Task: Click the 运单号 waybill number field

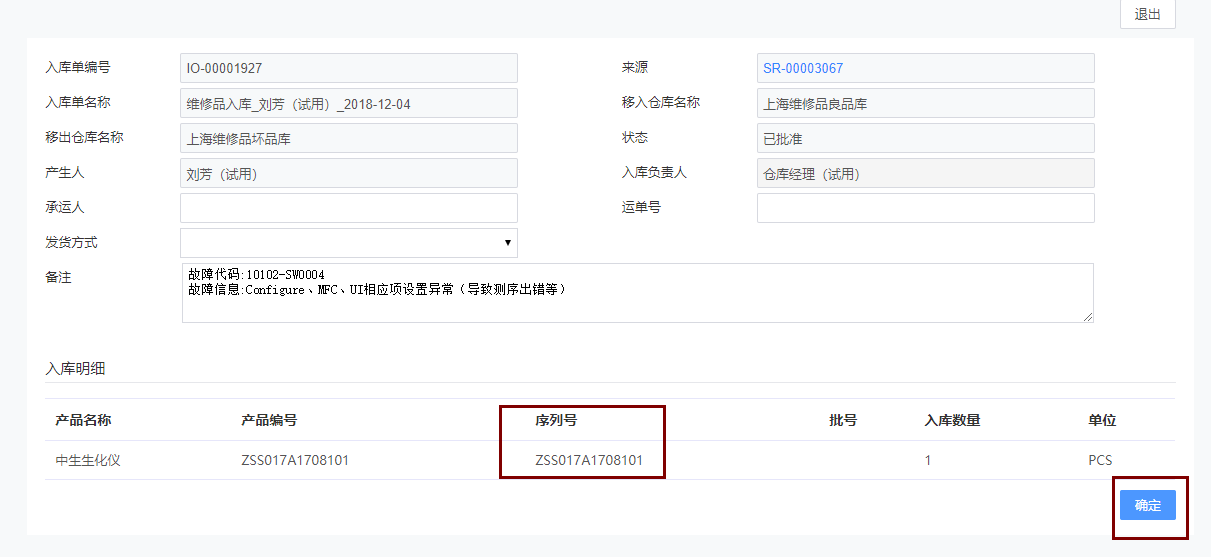Action: click(925, 208)
